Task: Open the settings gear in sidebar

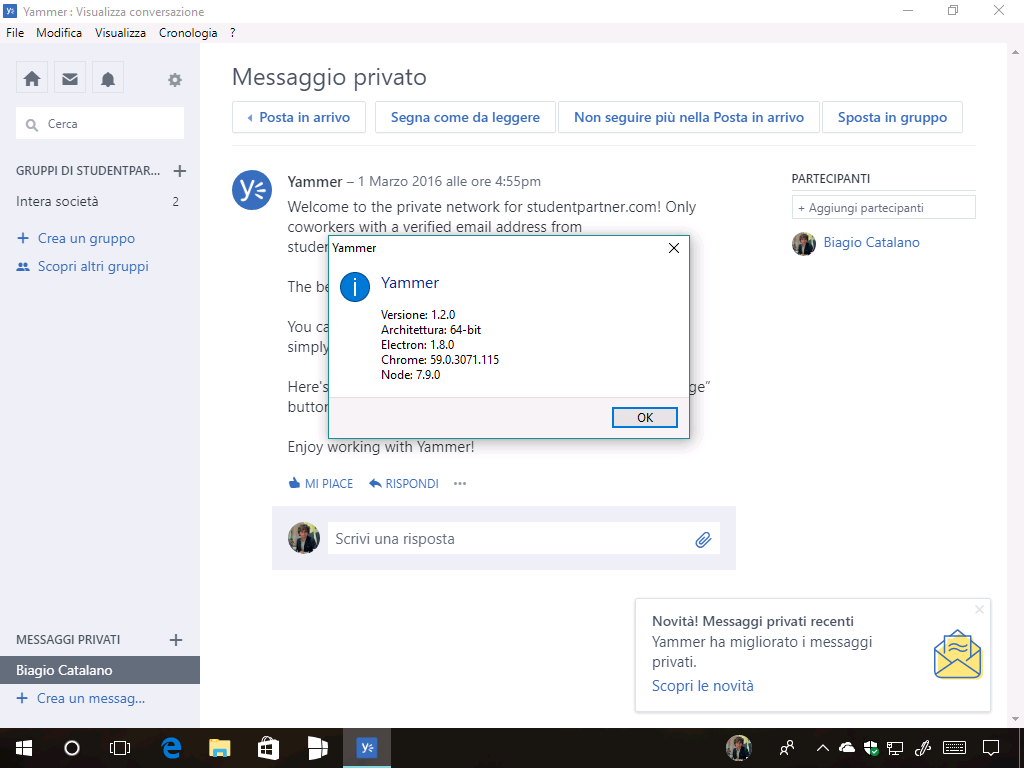Action: [174, 80]
